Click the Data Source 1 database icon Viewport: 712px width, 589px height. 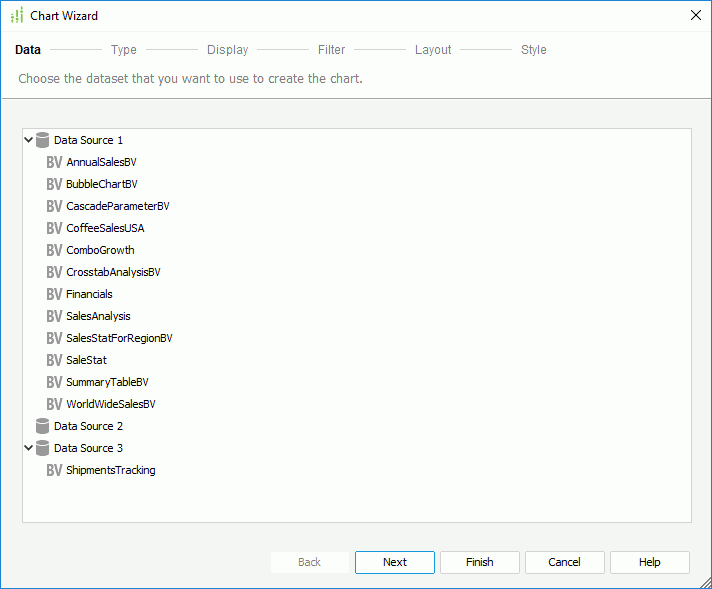(42, 140)
